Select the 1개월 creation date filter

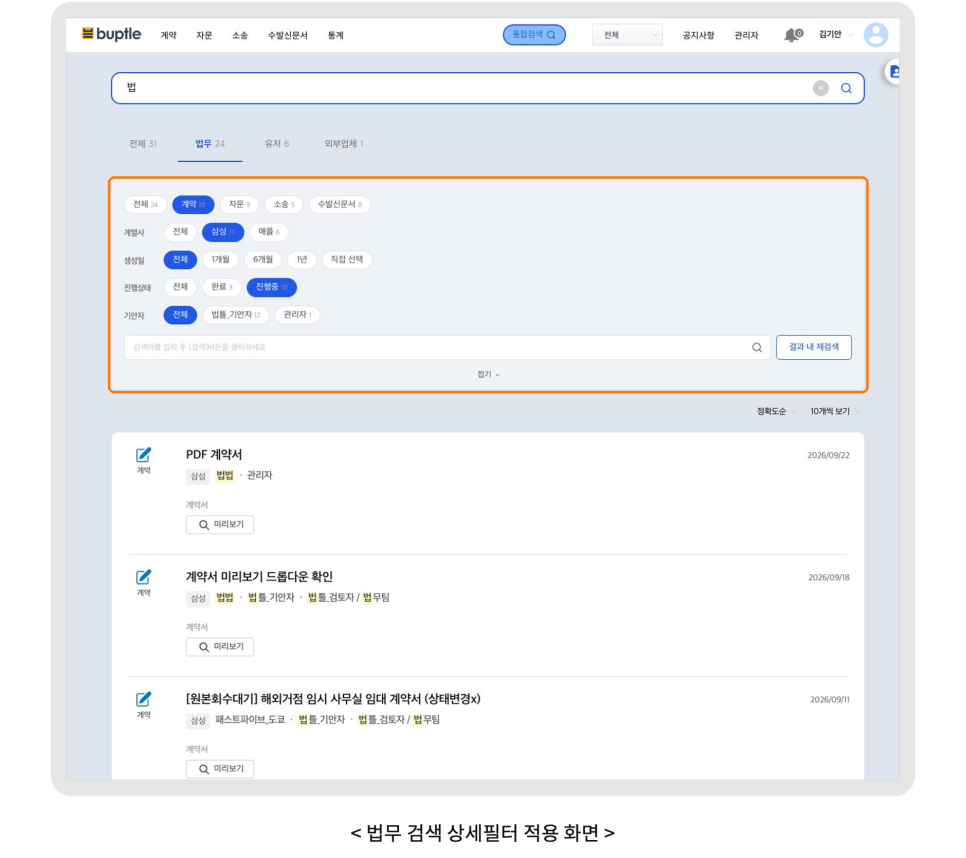220,260
